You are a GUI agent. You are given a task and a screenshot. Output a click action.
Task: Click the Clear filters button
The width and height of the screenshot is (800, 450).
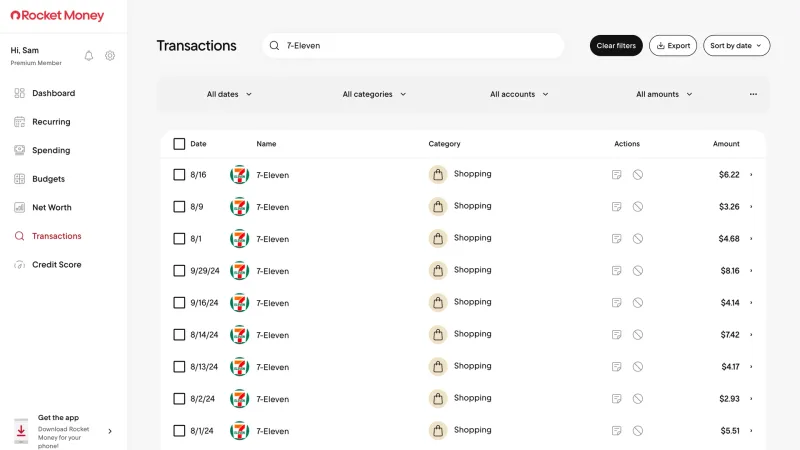[x=616, y=45]
